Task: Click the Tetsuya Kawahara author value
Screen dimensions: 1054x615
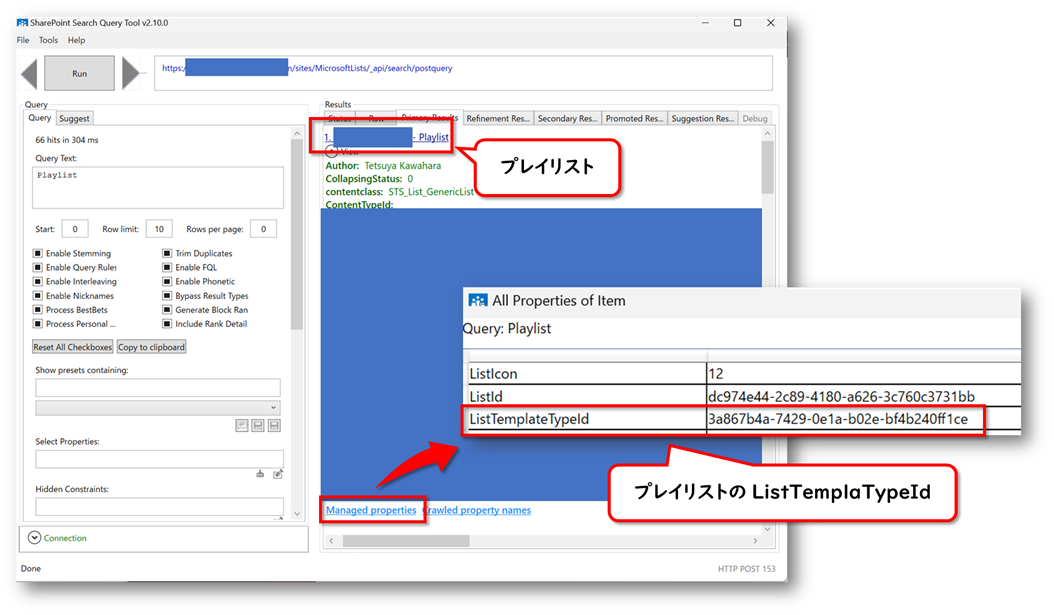Action: [403, 165]
